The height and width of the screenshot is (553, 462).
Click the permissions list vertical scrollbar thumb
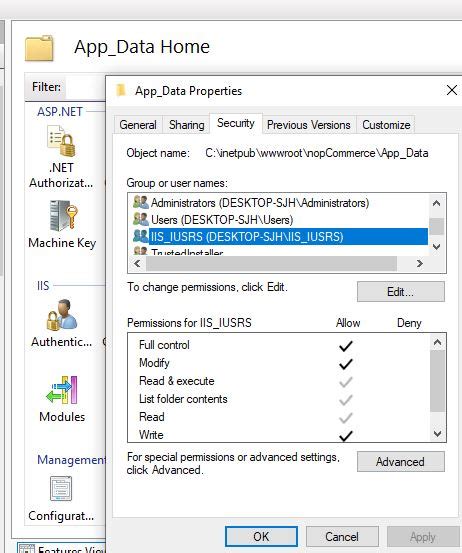click(438, 381)
